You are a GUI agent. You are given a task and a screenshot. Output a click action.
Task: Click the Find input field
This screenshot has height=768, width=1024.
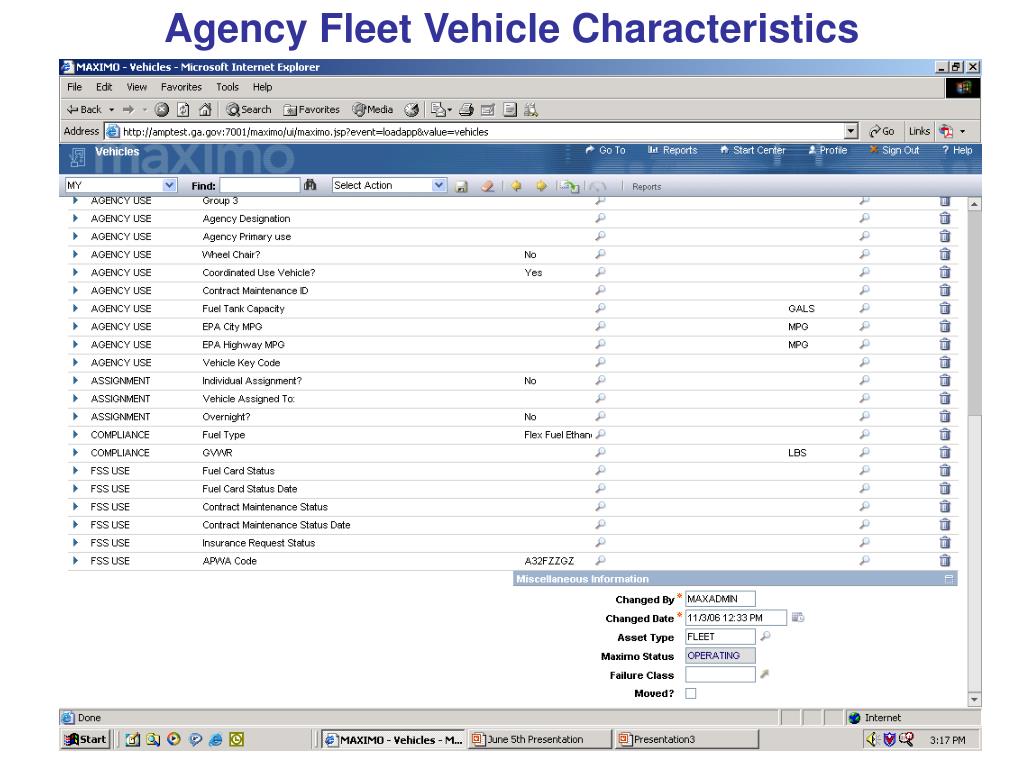click(x=260, y=185)
